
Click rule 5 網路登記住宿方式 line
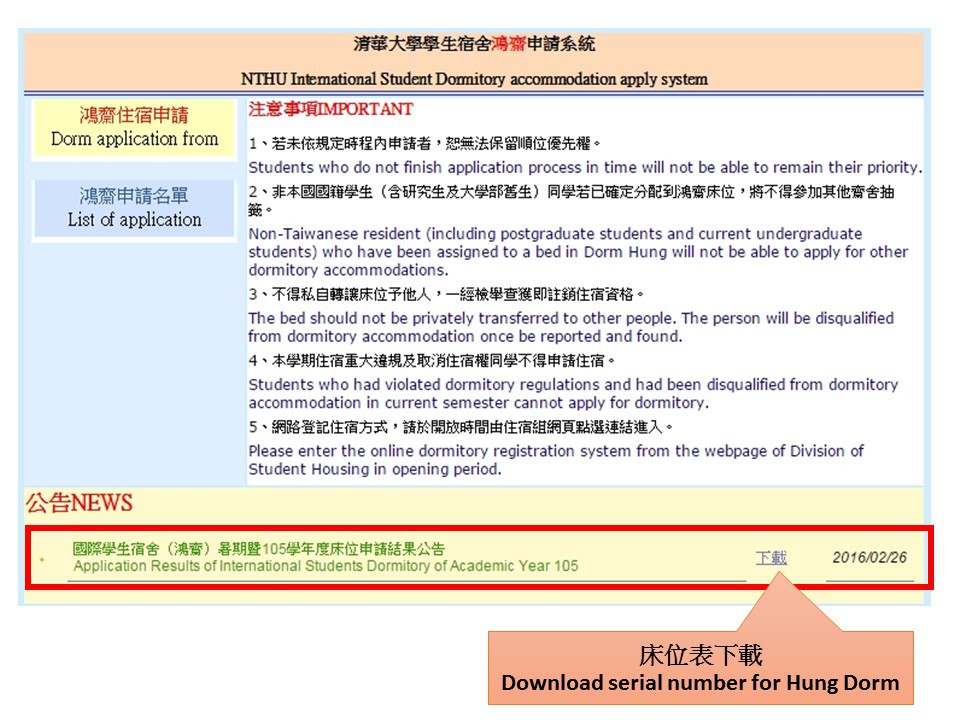[x=461, y=427]
